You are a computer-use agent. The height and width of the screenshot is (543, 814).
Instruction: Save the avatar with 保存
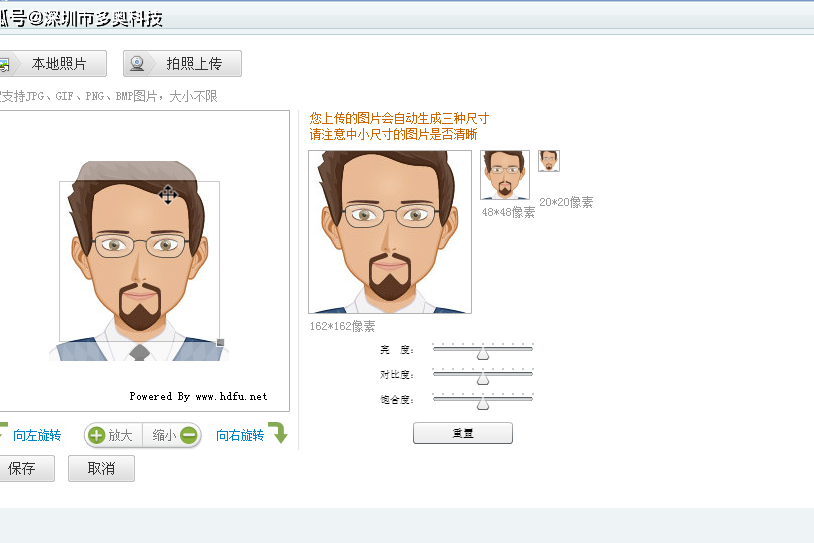click(x=26, y=468)
